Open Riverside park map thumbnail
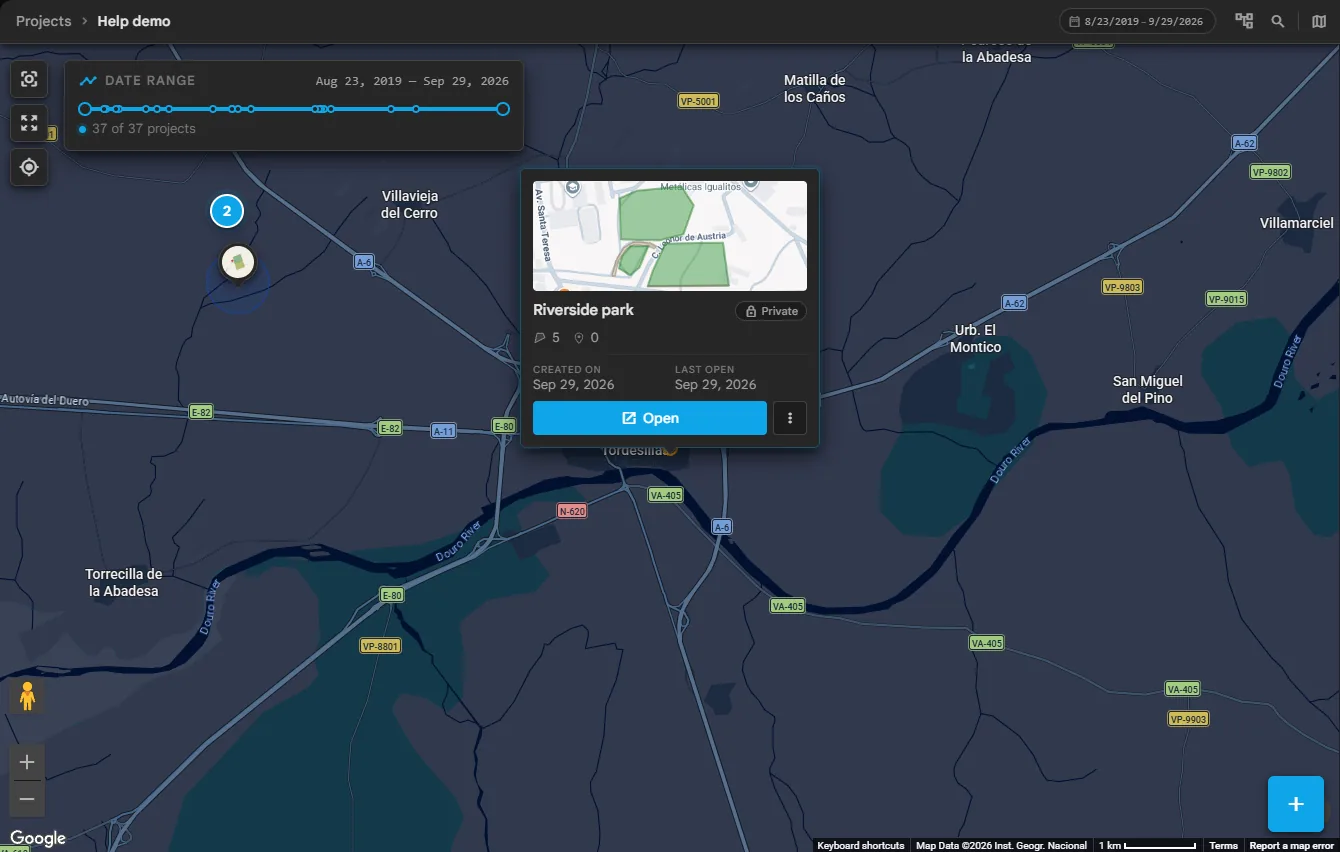Image resolution: width=1340 pixels, height=852 pixels. click(670, 236)
